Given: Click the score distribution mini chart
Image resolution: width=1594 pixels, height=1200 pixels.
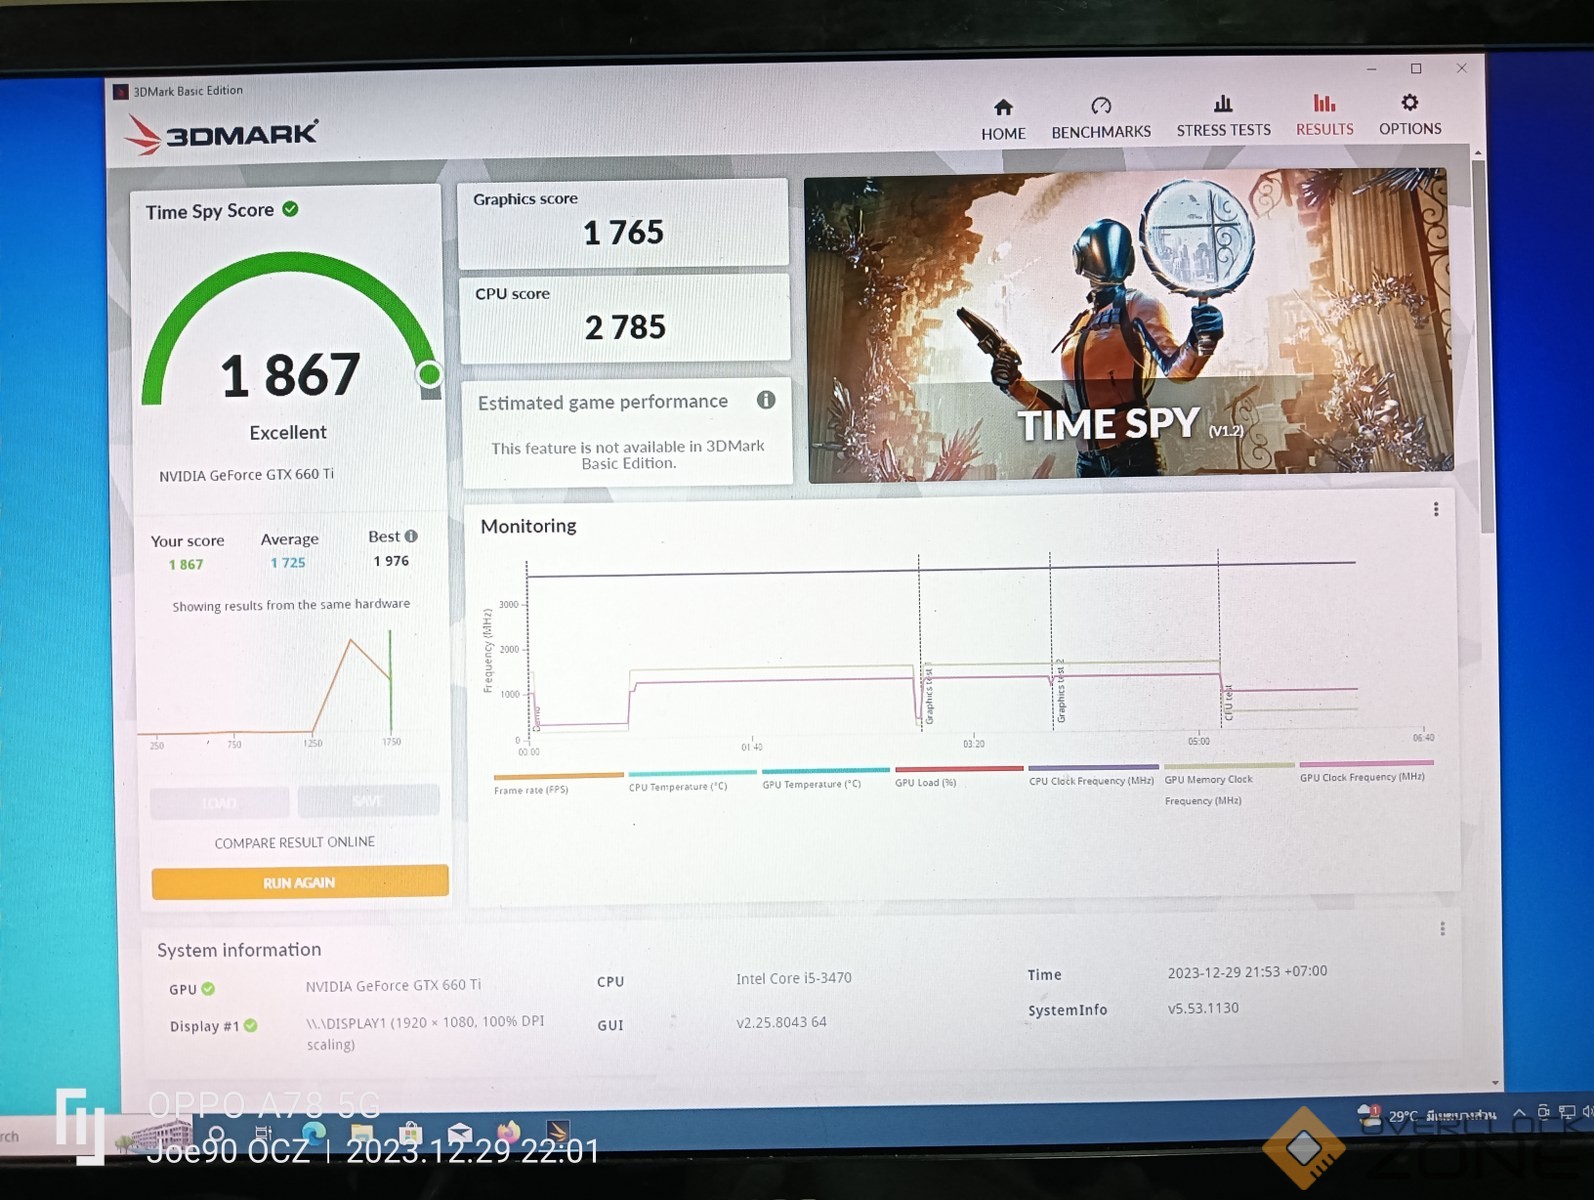Looking at the screenshot, I should 277,688.
